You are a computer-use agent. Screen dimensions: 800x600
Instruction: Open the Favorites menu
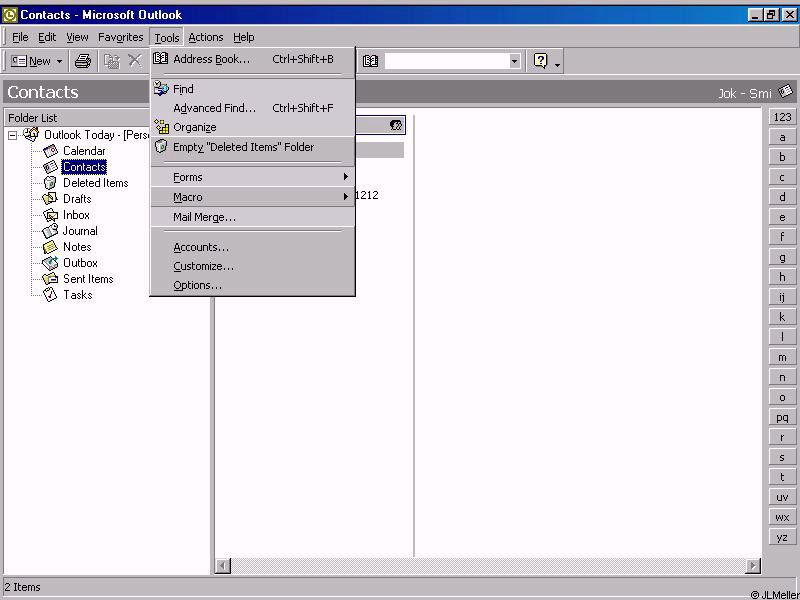[120, 37]
